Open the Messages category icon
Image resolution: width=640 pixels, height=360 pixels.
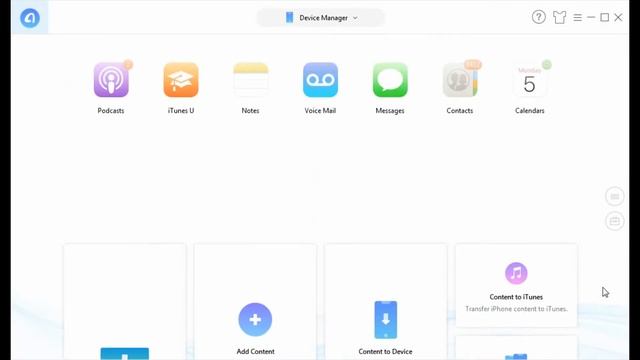(390, 80)
